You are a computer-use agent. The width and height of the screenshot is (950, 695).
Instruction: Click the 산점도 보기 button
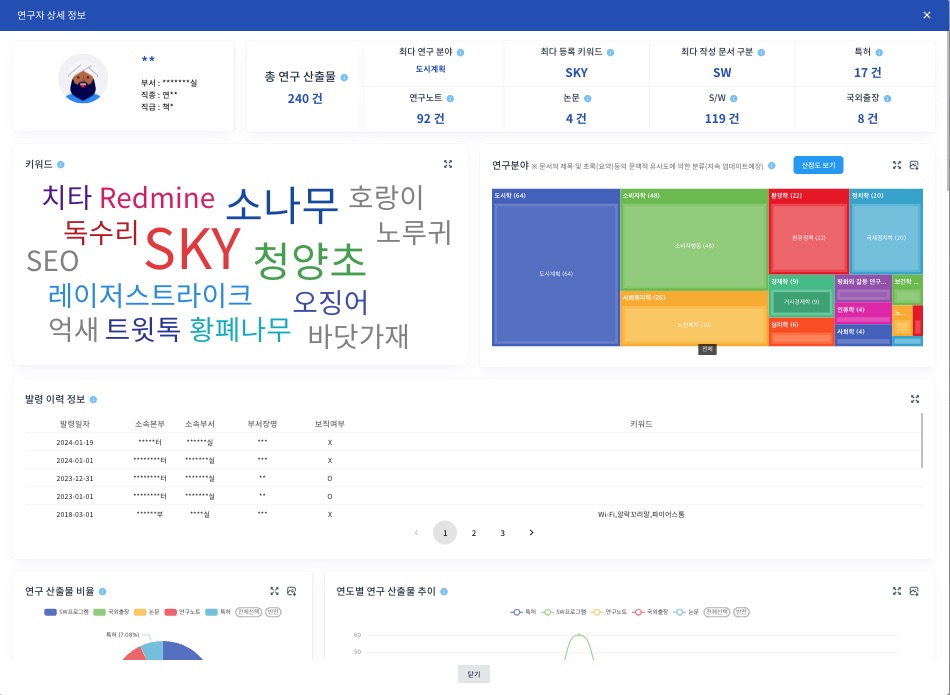coord(818,165)
